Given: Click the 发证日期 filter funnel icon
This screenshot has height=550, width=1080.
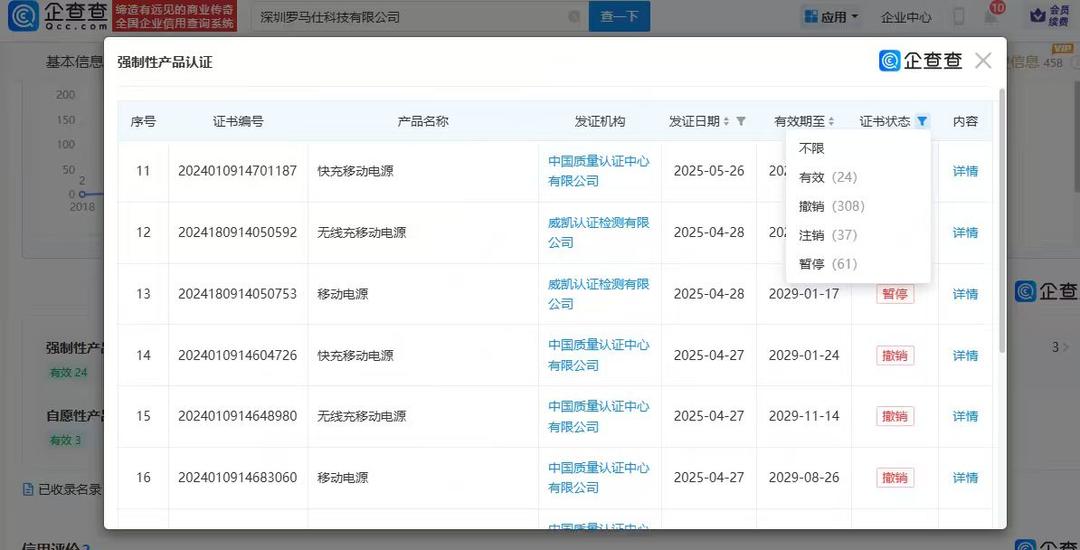Looking at the screenshot, I should [x=741, y=121].
